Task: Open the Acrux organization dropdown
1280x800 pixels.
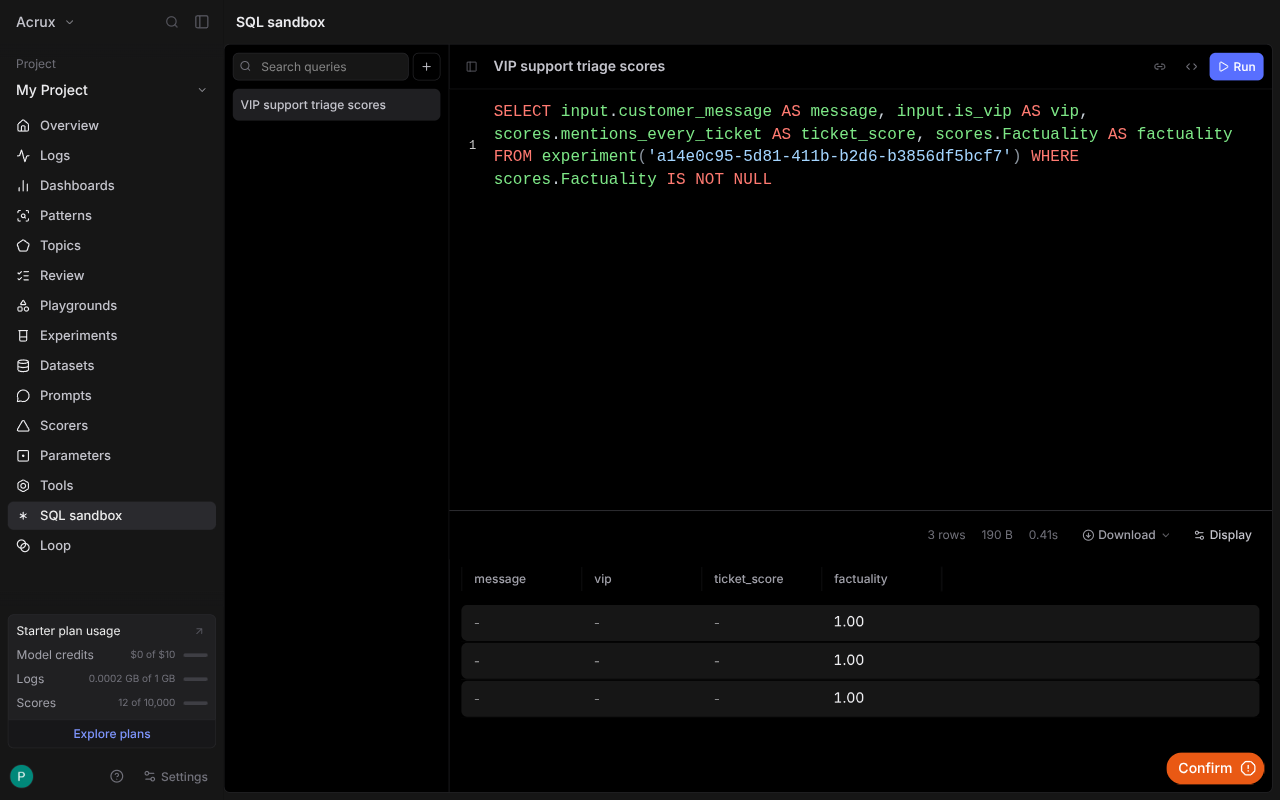Action: [x=45, y=22]
